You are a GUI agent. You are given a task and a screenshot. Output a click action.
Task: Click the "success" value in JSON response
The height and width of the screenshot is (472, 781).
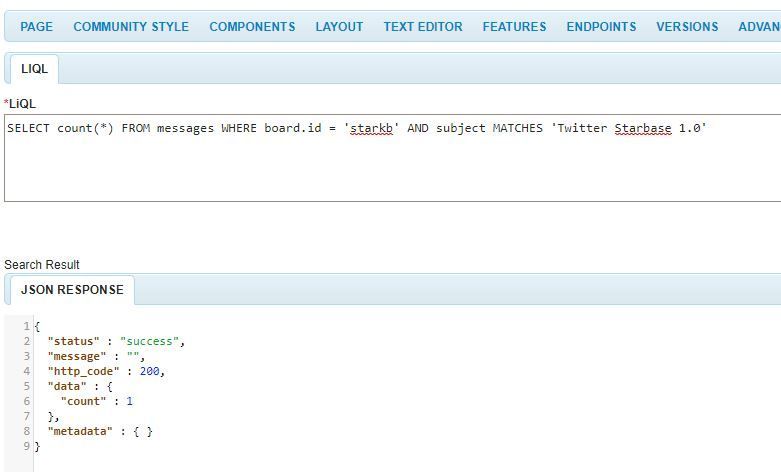pos(149,342)
